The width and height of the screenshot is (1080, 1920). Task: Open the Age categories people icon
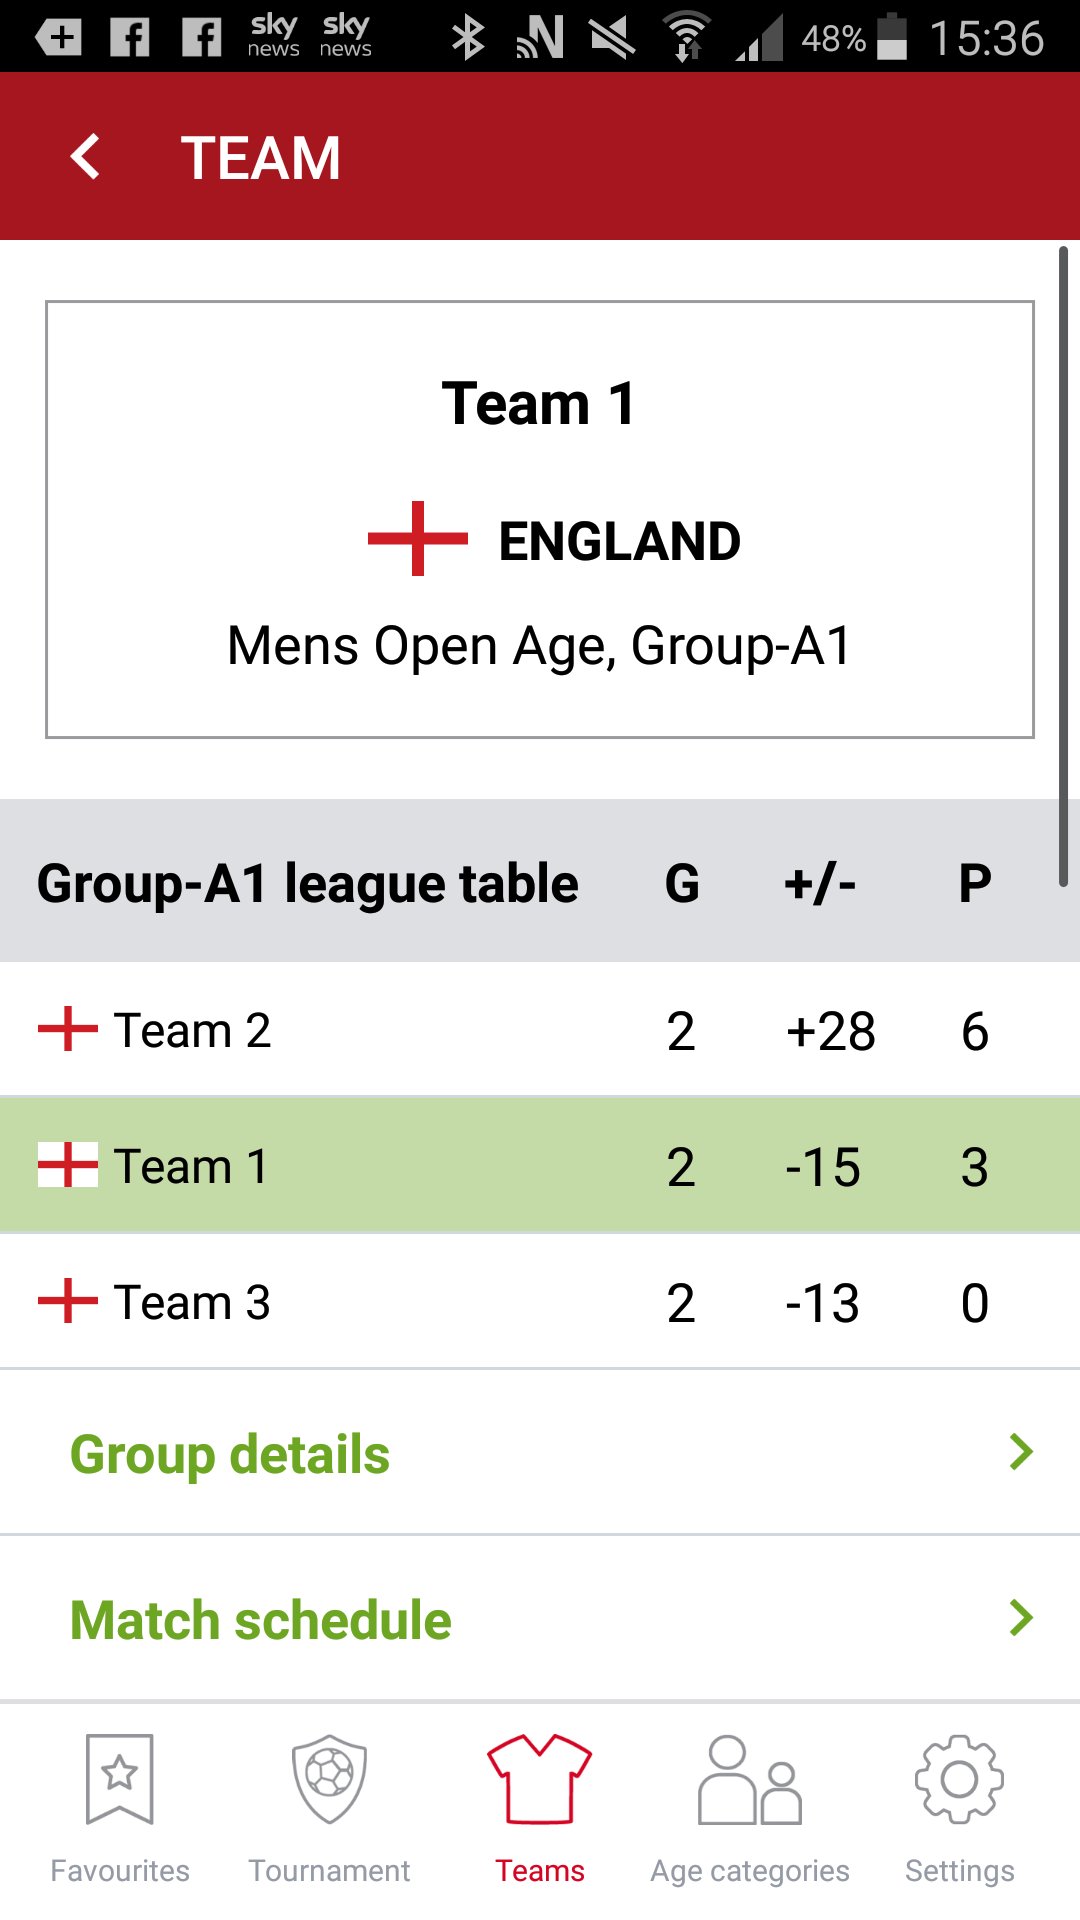(750, 1779)
